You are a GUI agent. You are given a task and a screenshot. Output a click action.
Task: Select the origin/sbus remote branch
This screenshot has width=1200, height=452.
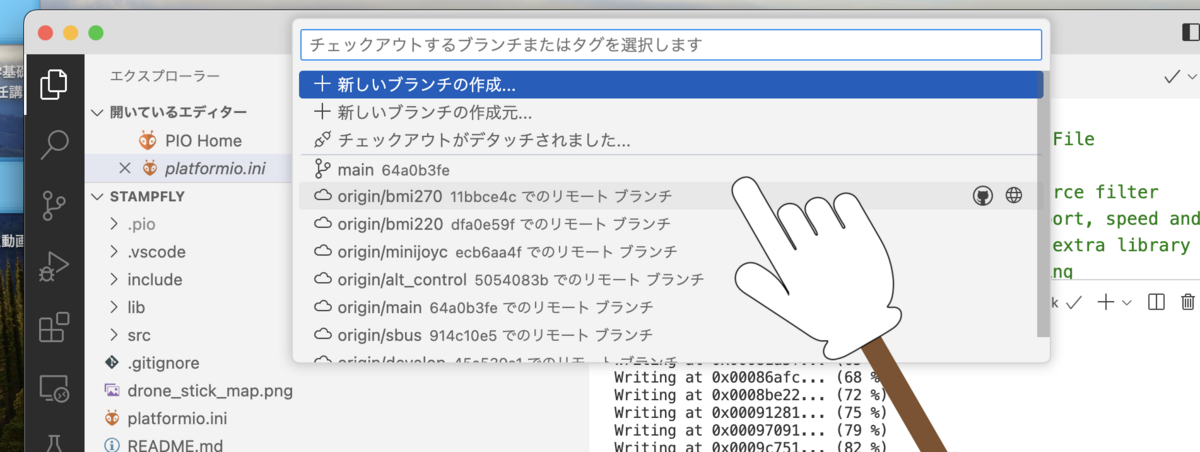click(669, 333)
